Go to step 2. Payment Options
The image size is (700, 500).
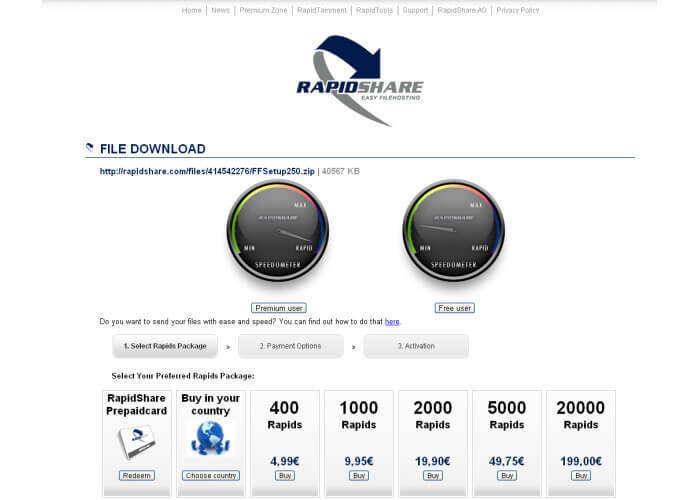(291, 346)
